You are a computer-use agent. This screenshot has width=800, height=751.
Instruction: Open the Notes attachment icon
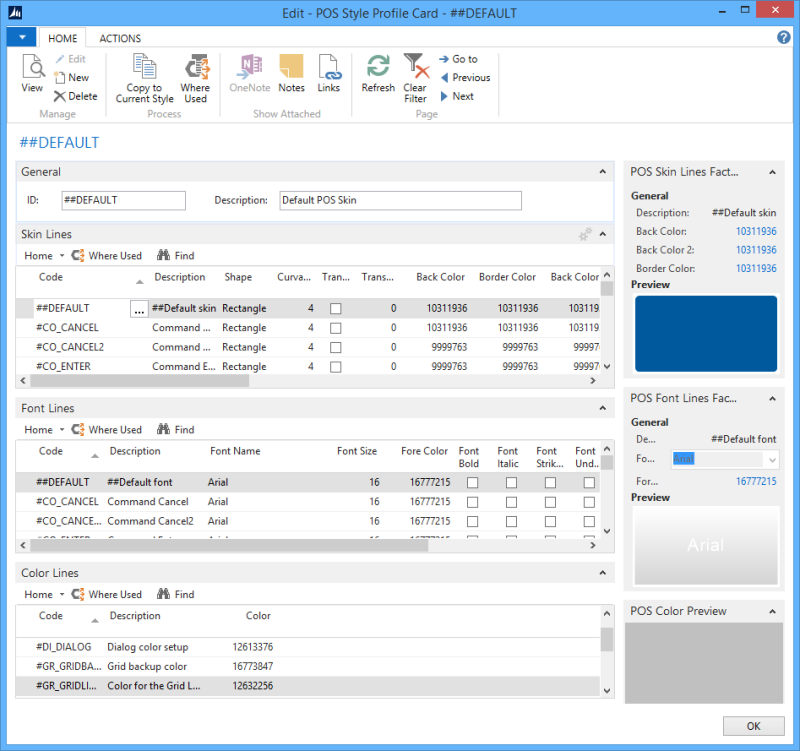[x=291, y=68]
